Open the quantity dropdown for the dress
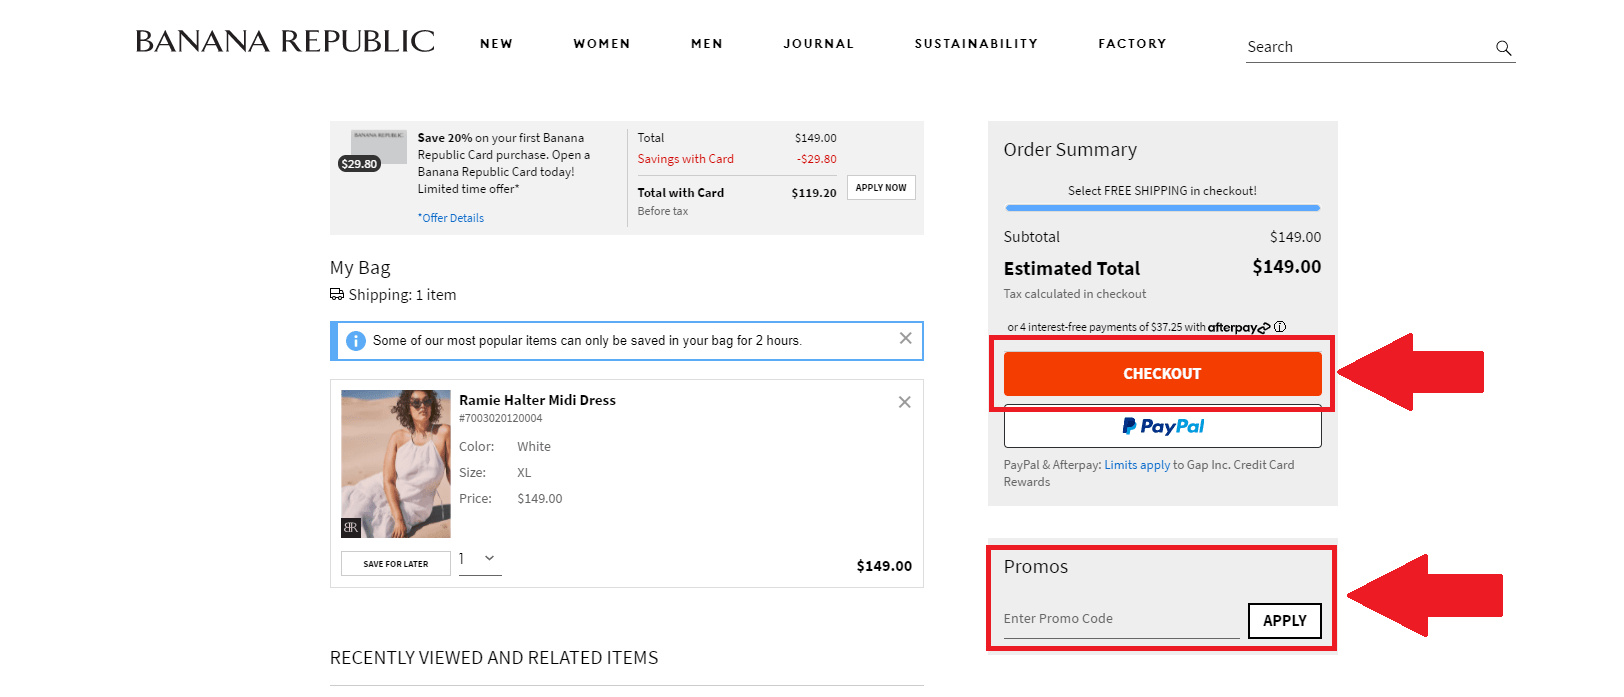Viewport: 1624px width, 697px height. point(480,559)
